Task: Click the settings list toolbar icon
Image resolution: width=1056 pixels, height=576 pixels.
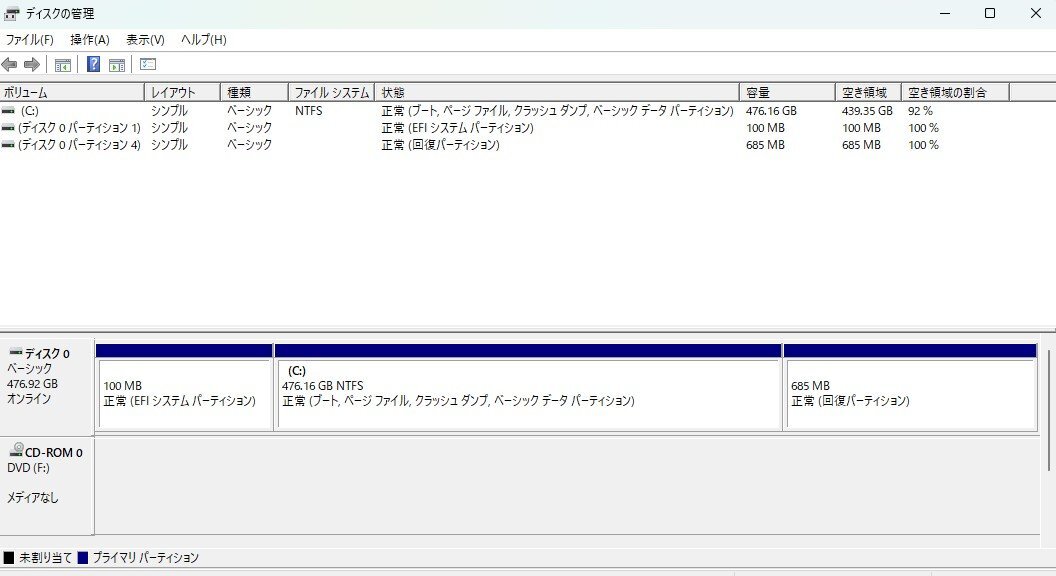Action: (148, 65)
